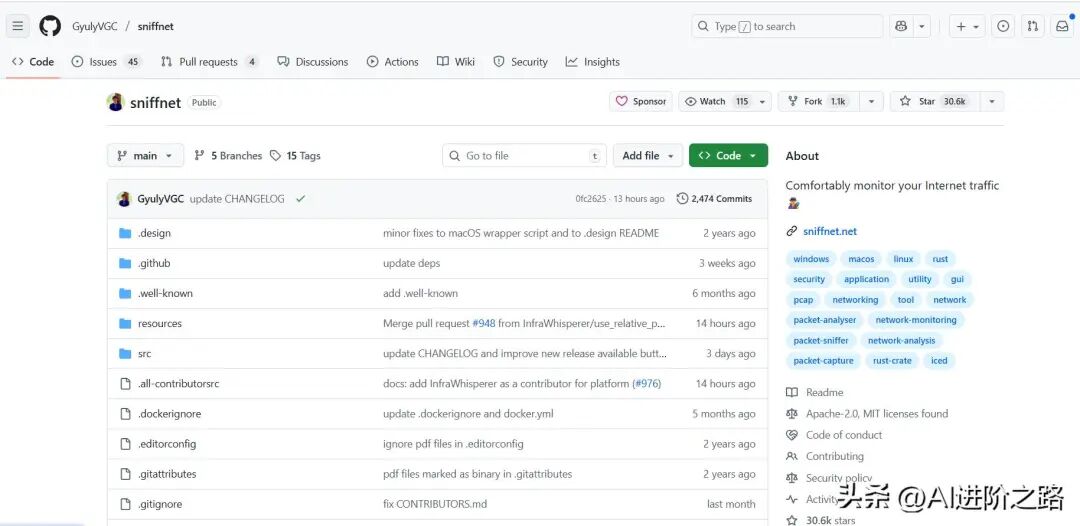
Task: Open the Copilot icon button
Action: pos(901,26)
